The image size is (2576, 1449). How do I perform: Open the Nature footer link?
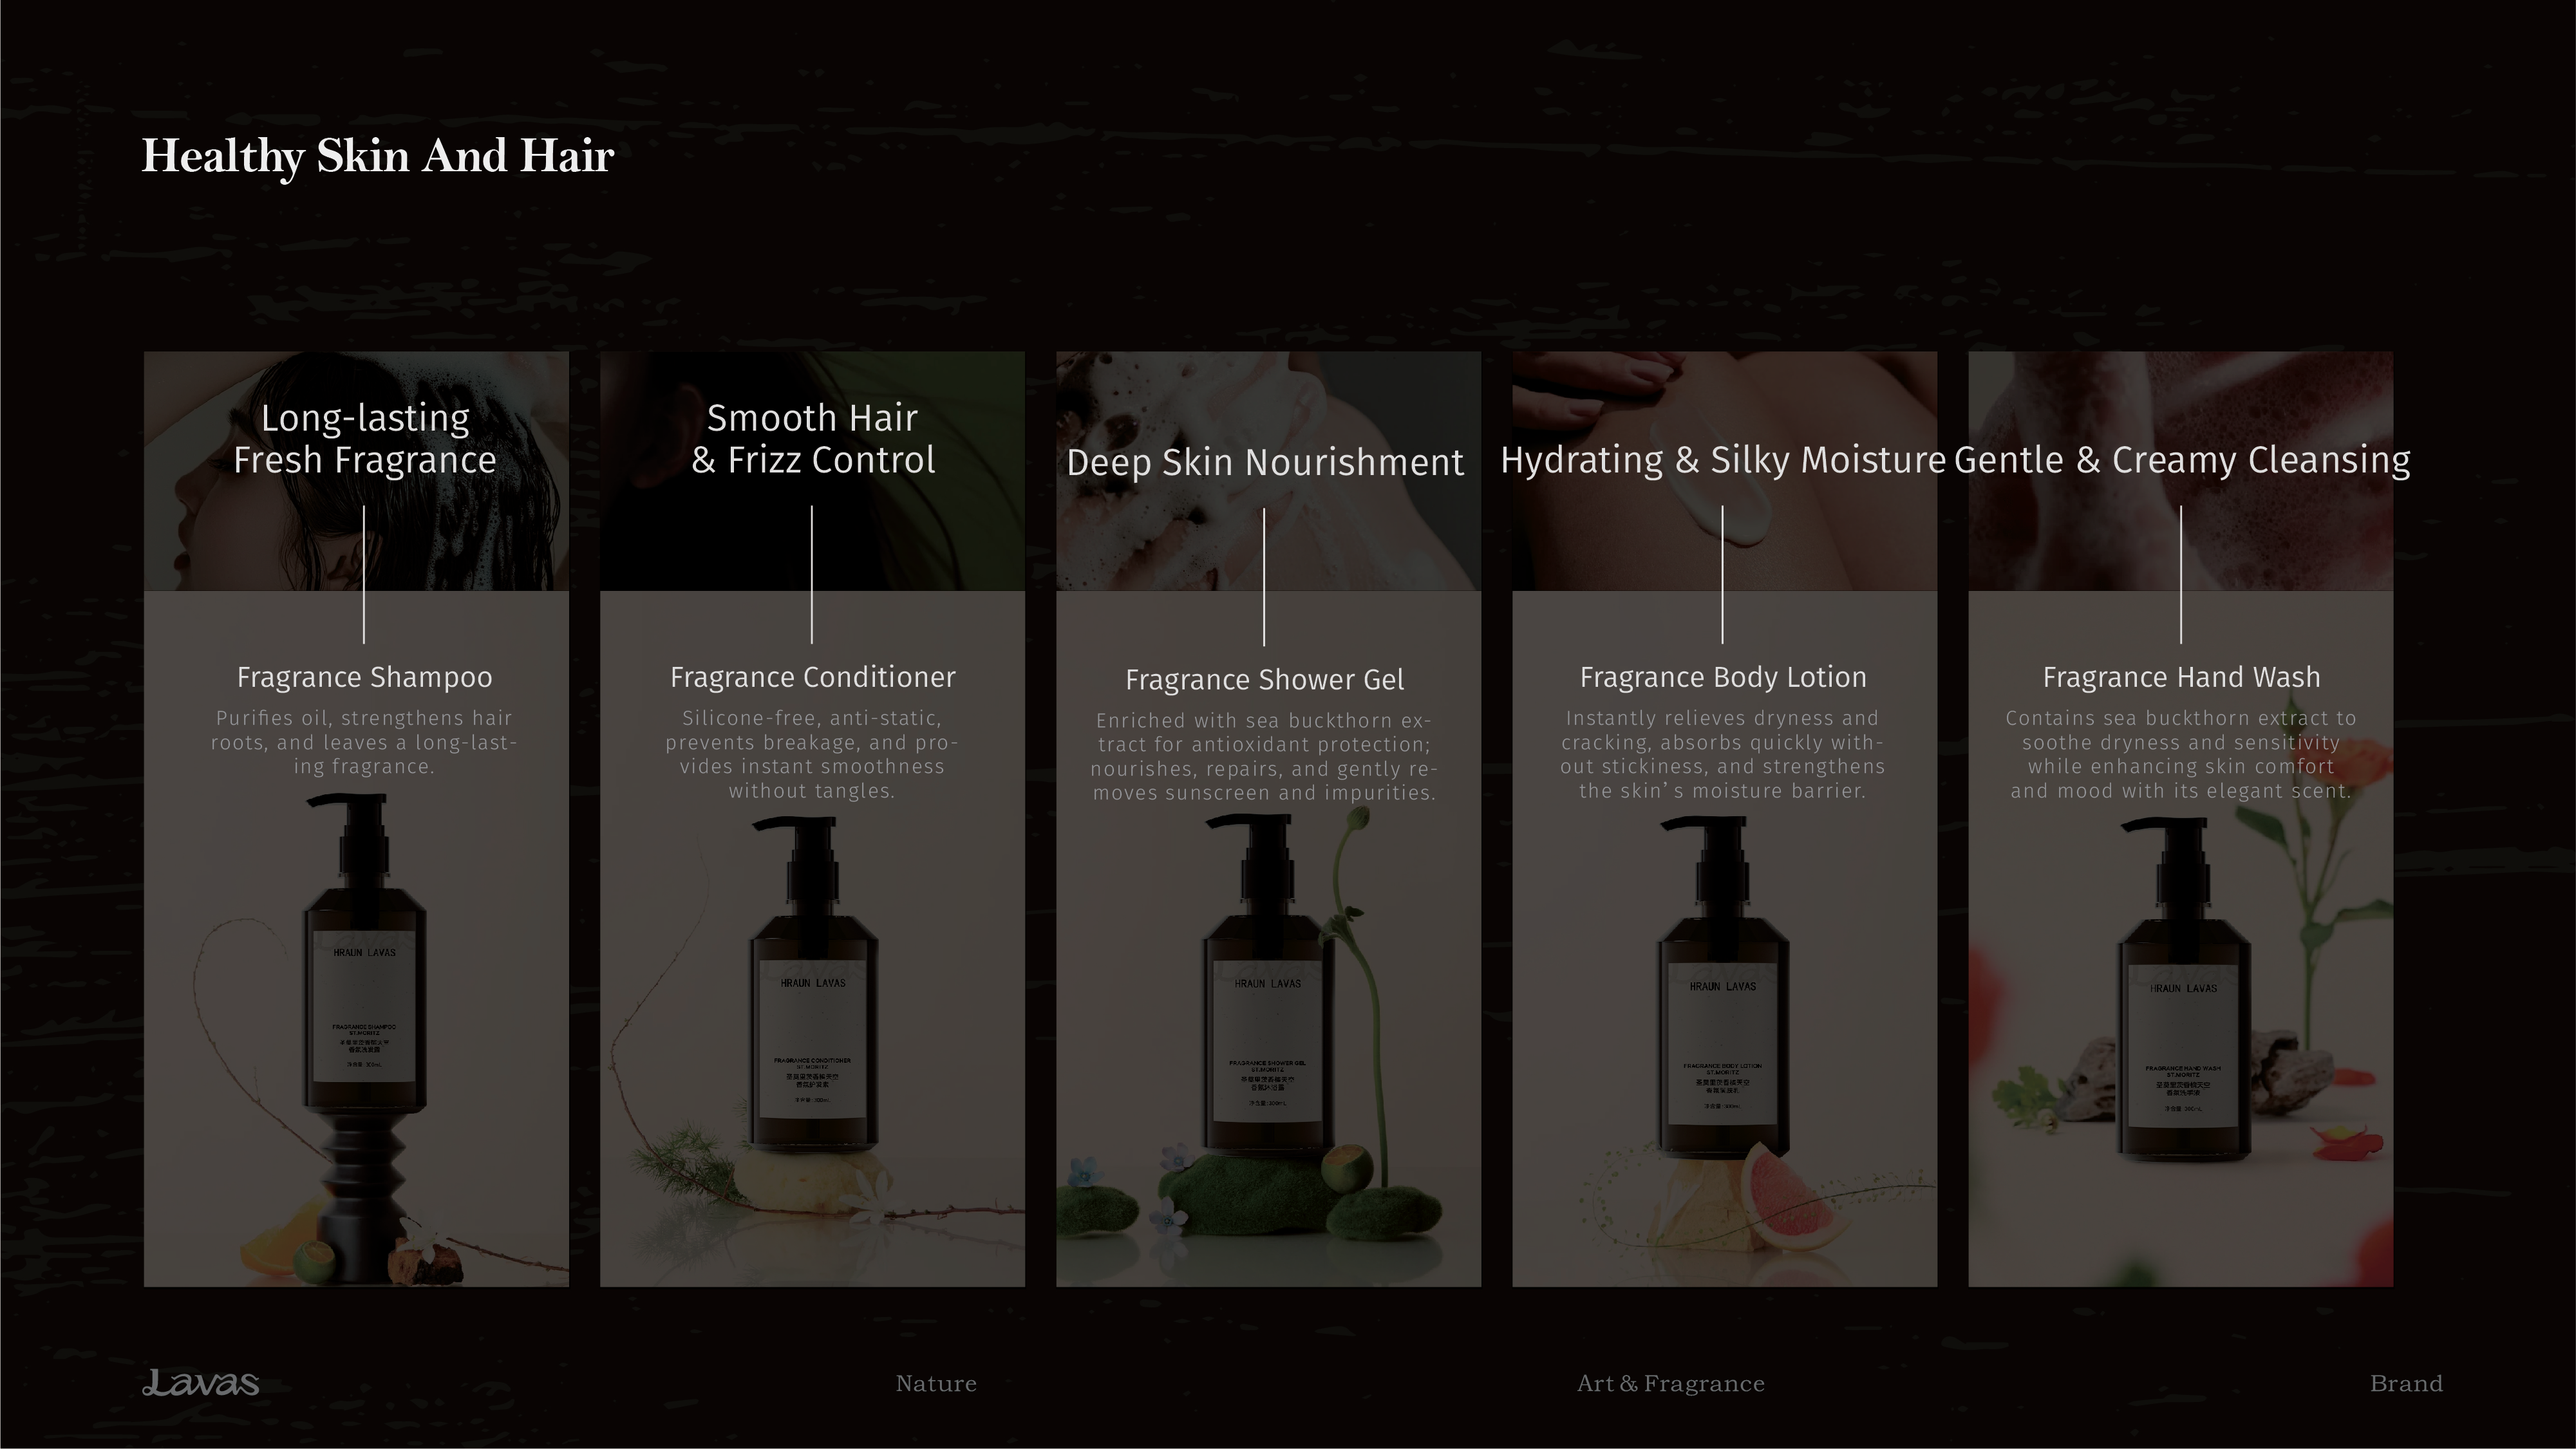pos(936,1383)
